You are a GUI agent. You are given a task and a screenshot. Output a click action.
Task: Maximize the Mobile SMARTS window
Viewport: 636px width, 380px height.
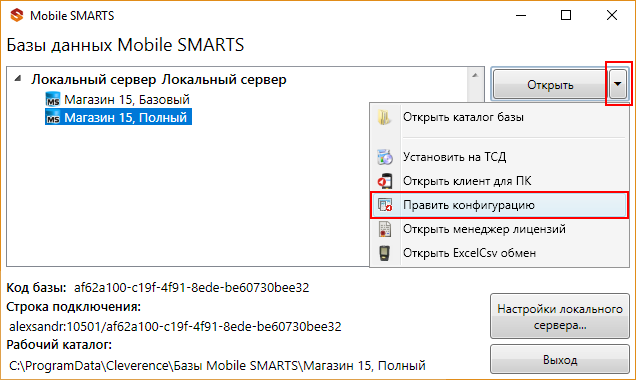pyautogui.click(x=566, y=15)
